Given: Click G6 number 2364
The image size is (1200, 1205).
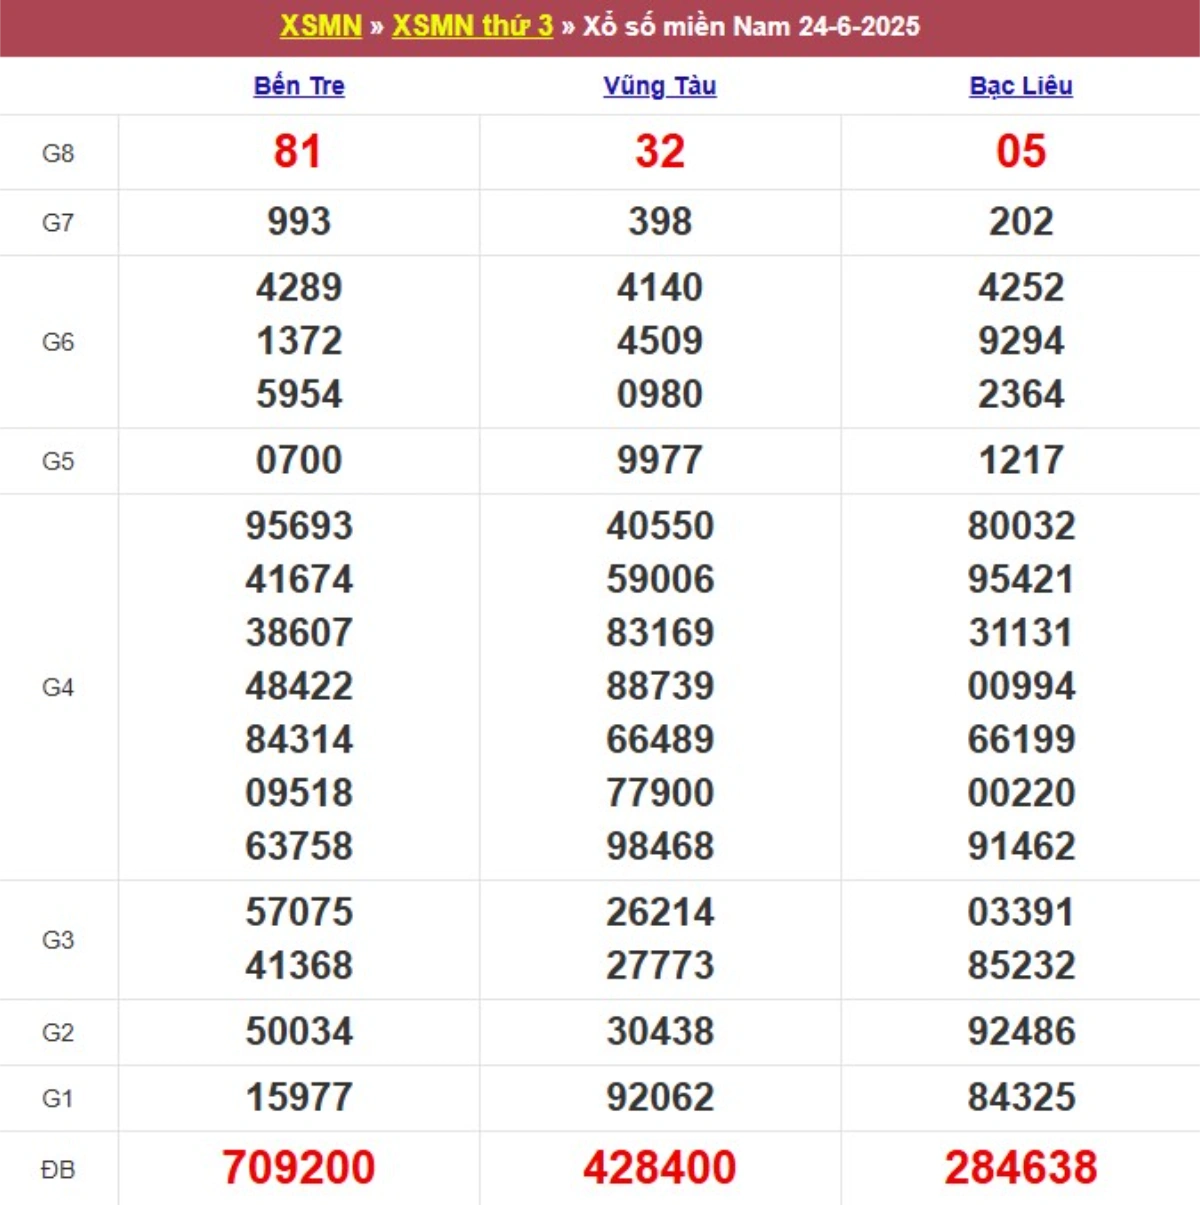Looking at the screenshot, I should [x=1021, y=394].
